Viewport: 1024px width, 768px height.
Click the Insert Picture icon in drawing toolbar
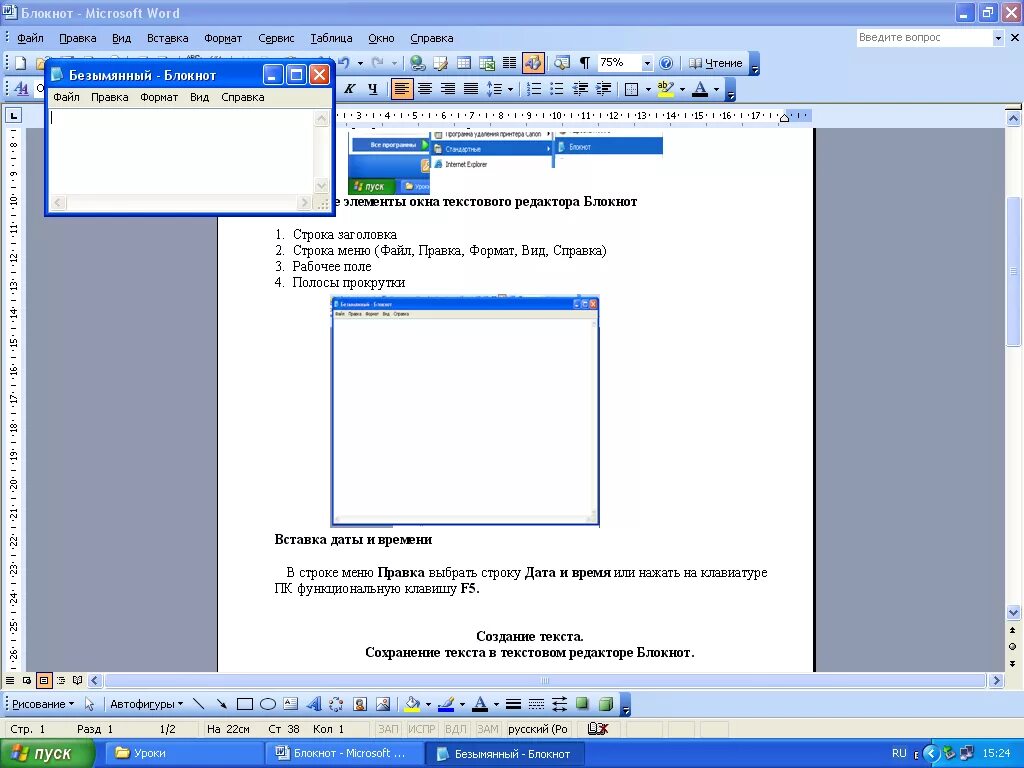pos(383,704)
